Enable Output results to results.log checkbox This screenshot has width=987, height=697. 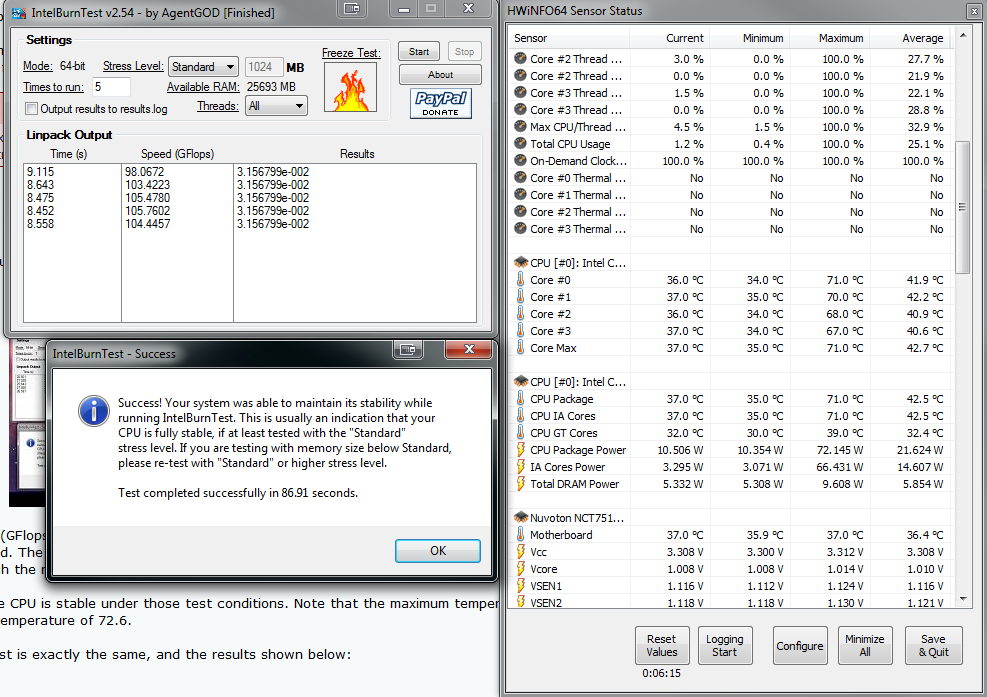(x=31, y=109)
